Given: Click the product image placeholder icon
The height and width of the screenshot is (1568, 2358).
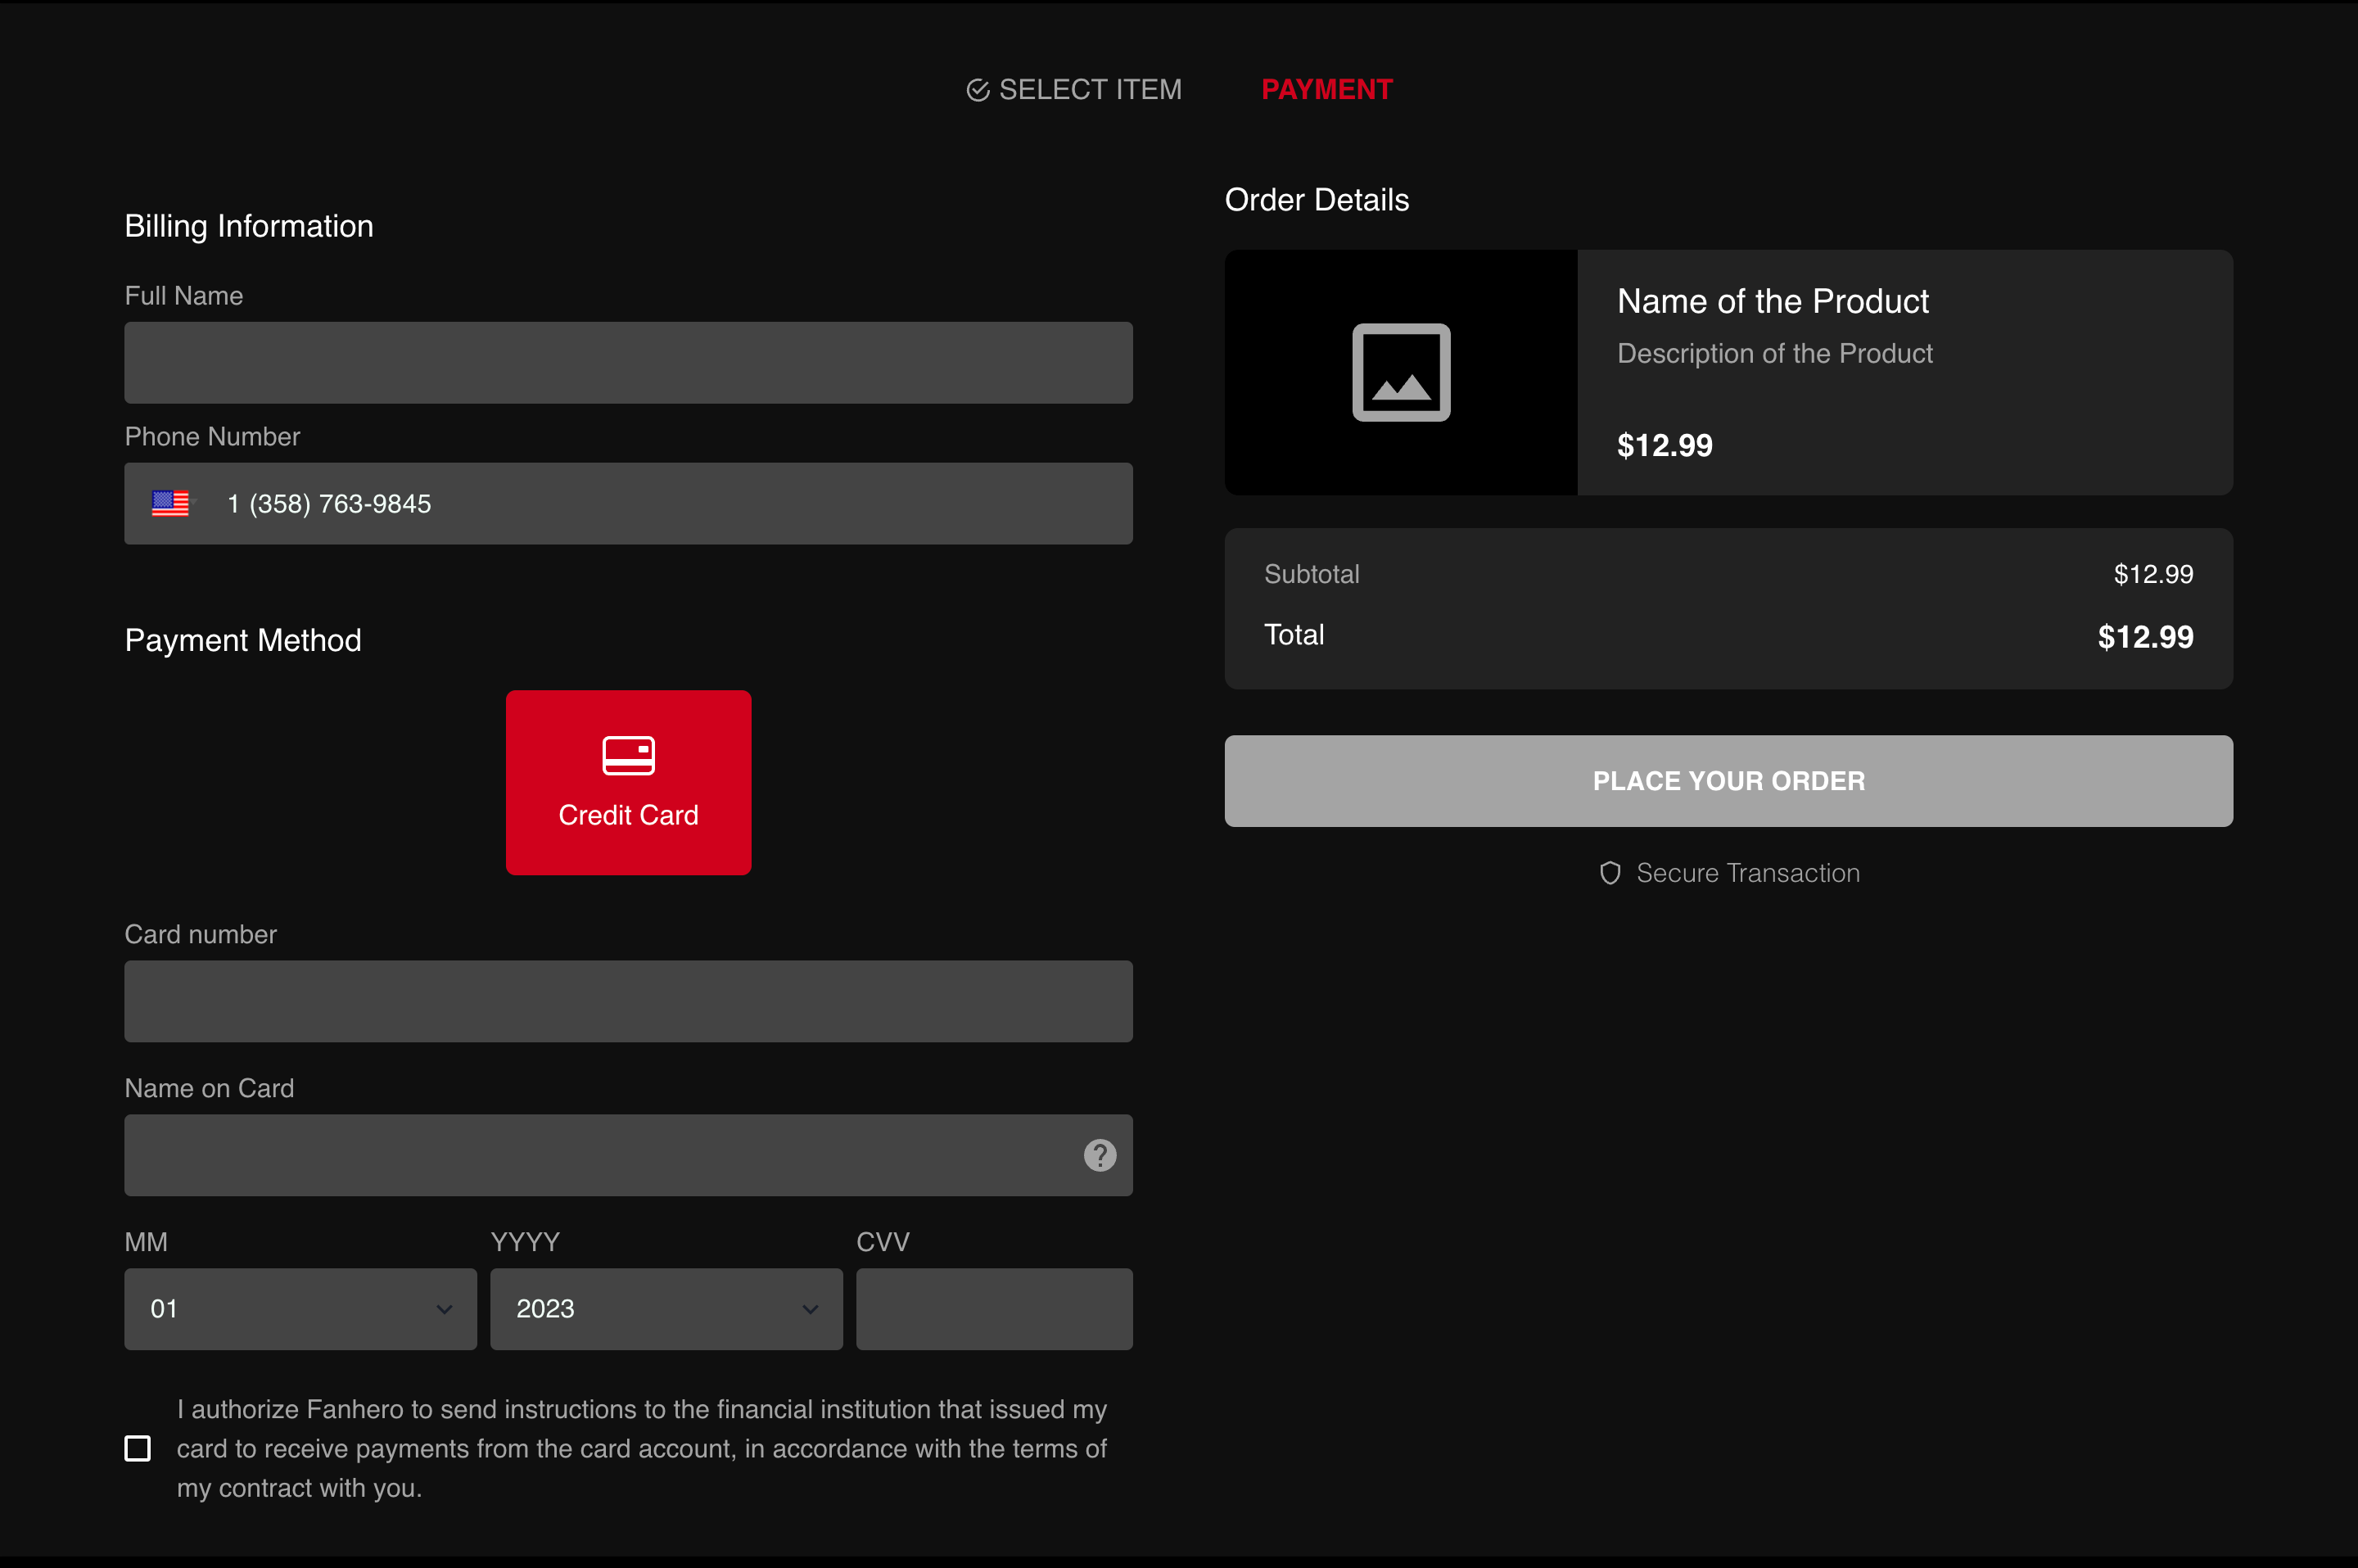Looking at the screenshot, I should coord(1401,373).
